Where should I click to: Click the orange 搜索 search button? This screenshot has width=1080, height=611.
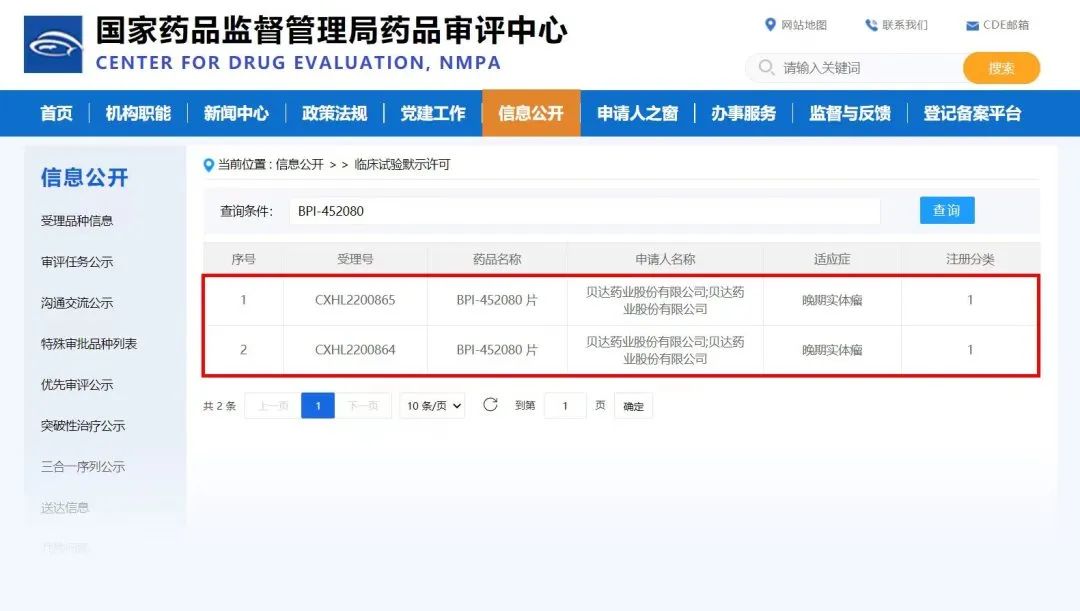1001,68
